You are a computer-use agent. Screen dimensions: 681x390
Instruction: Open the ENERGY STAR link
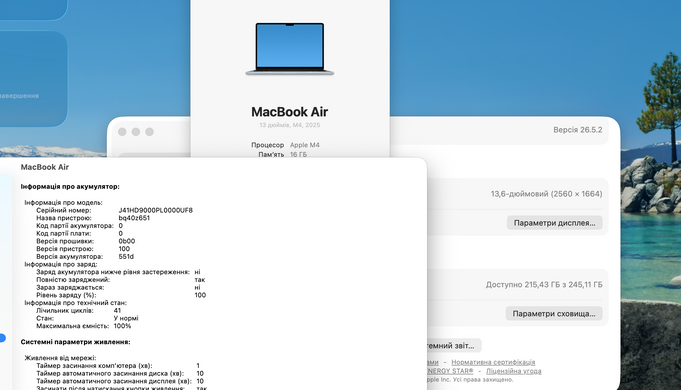[x=450, y=371]
